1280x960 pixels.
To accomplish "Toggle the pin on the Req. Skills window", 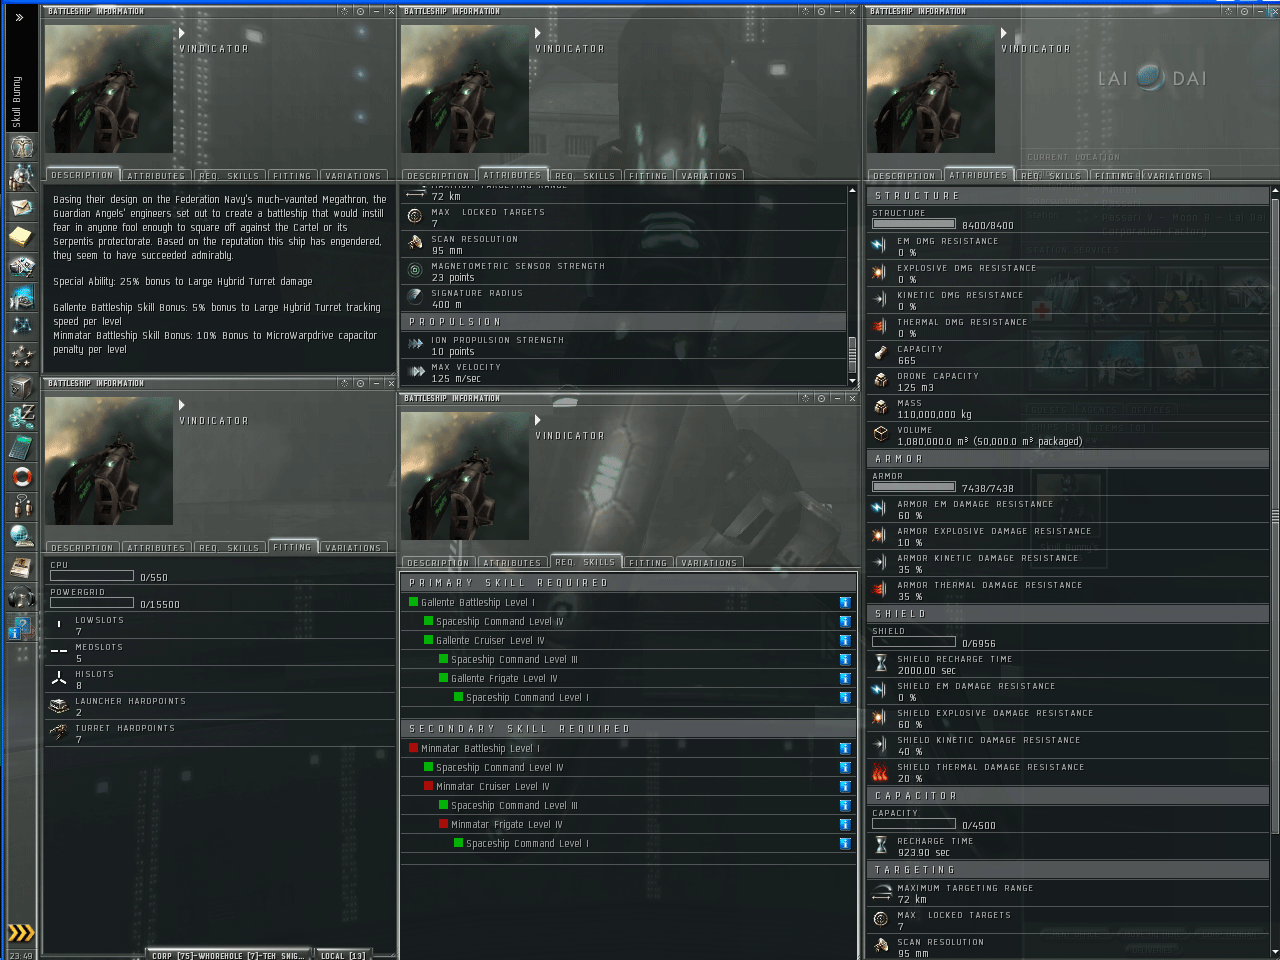I will (x=821, y=398).
